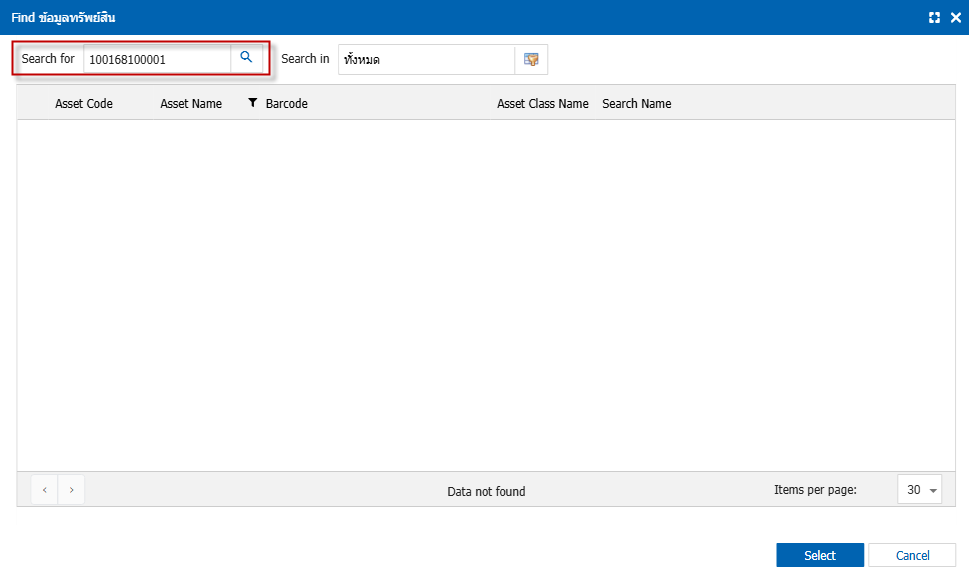Click the magnifier search icon
Viewport: 969px width, 576px height.
(x=246, y=58)
